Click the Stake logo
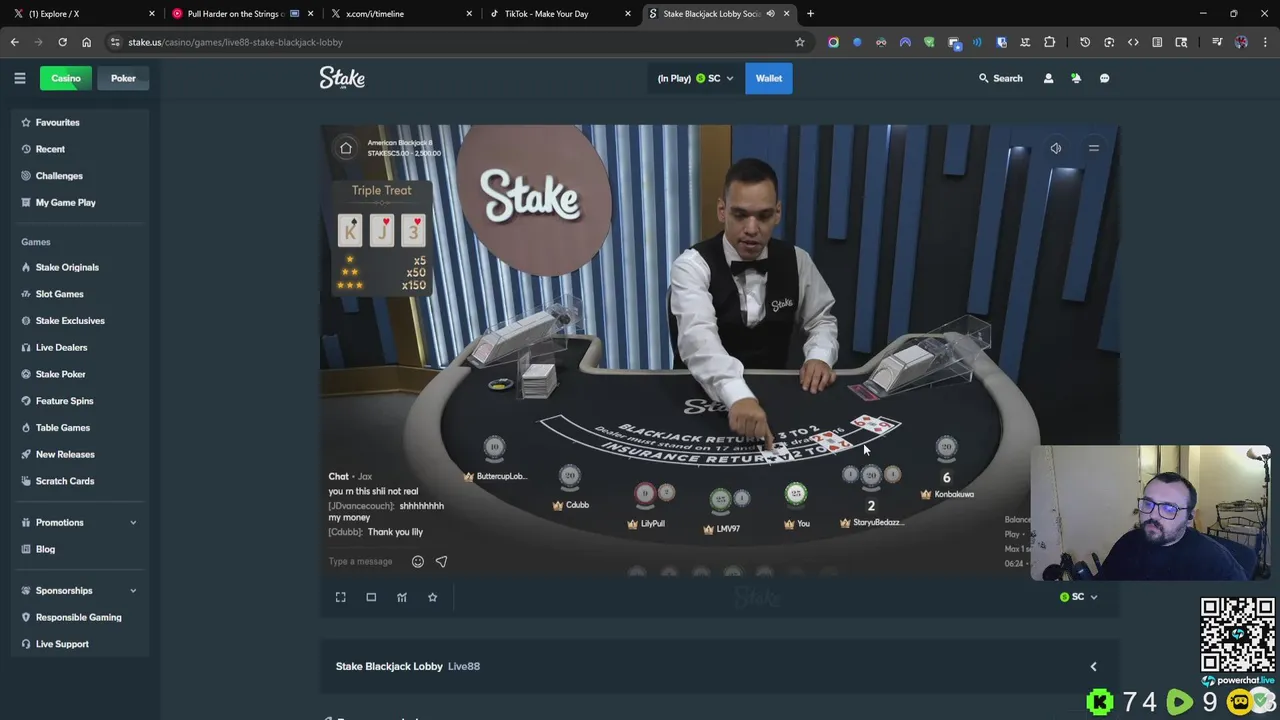This screenshot has height=720, width=1280. (x=342, y=78)
